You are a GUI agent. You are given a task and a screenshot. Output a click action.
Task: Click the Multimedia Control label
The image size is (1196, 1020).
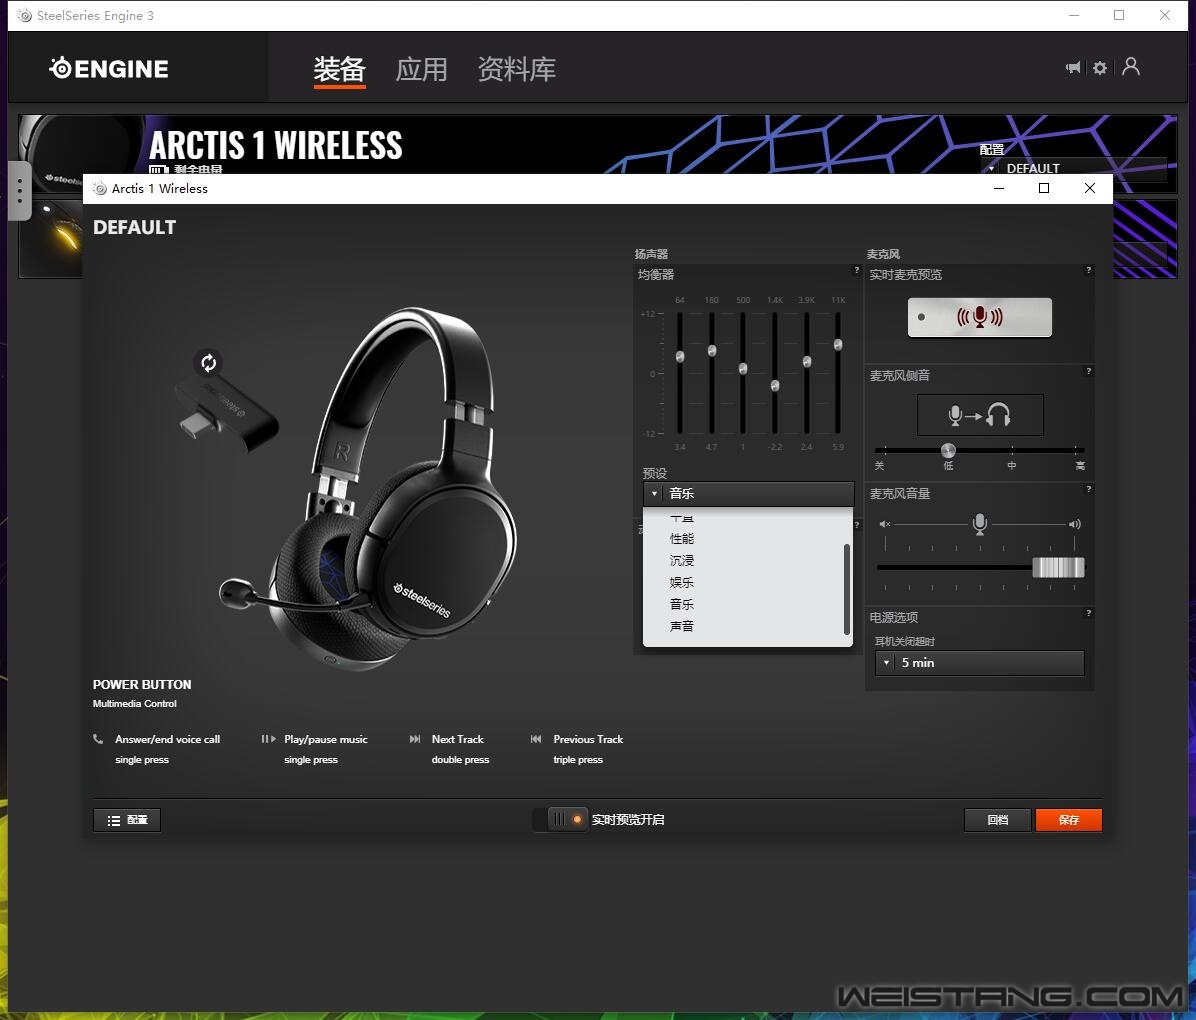tap(134, 703)
